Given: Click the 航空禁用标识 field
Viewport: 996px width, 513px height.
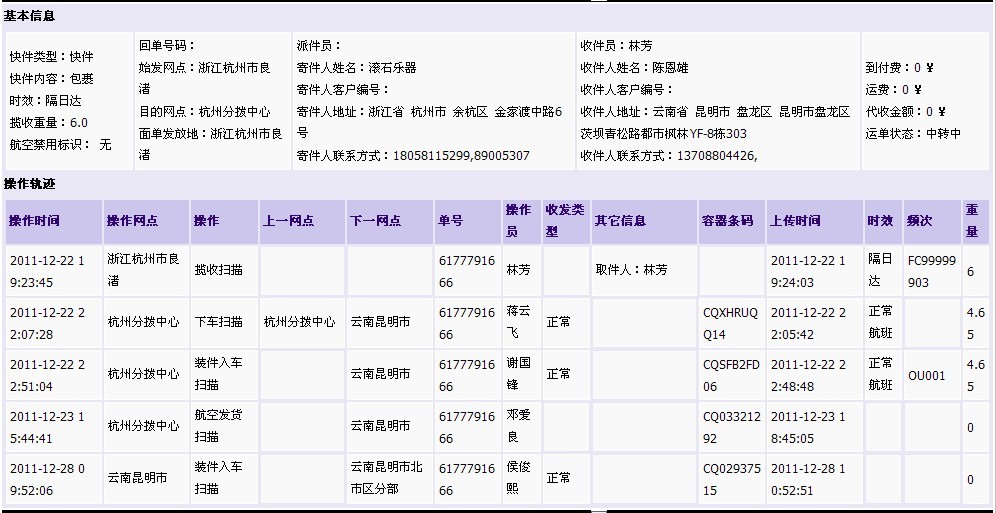Looking at the screenshot, I should [60, 145].
